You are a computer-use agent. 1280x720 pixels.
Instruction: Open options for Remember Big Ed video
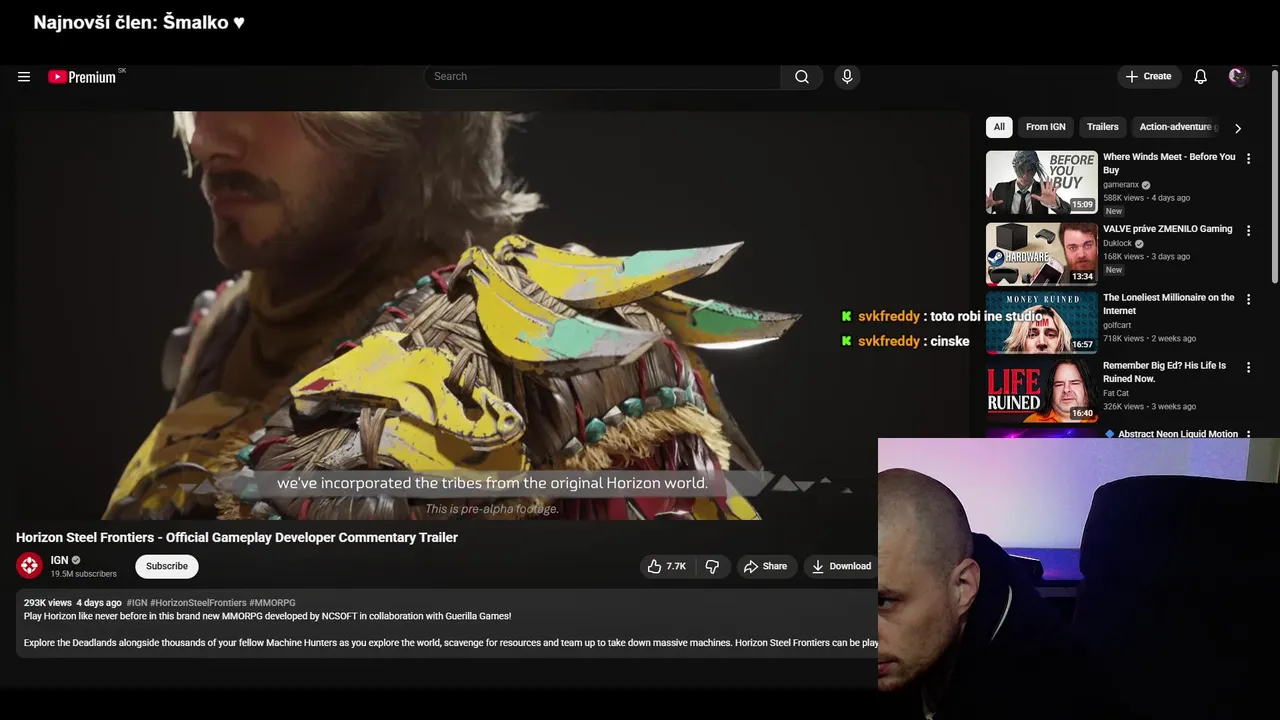(x=1248, y=368)
